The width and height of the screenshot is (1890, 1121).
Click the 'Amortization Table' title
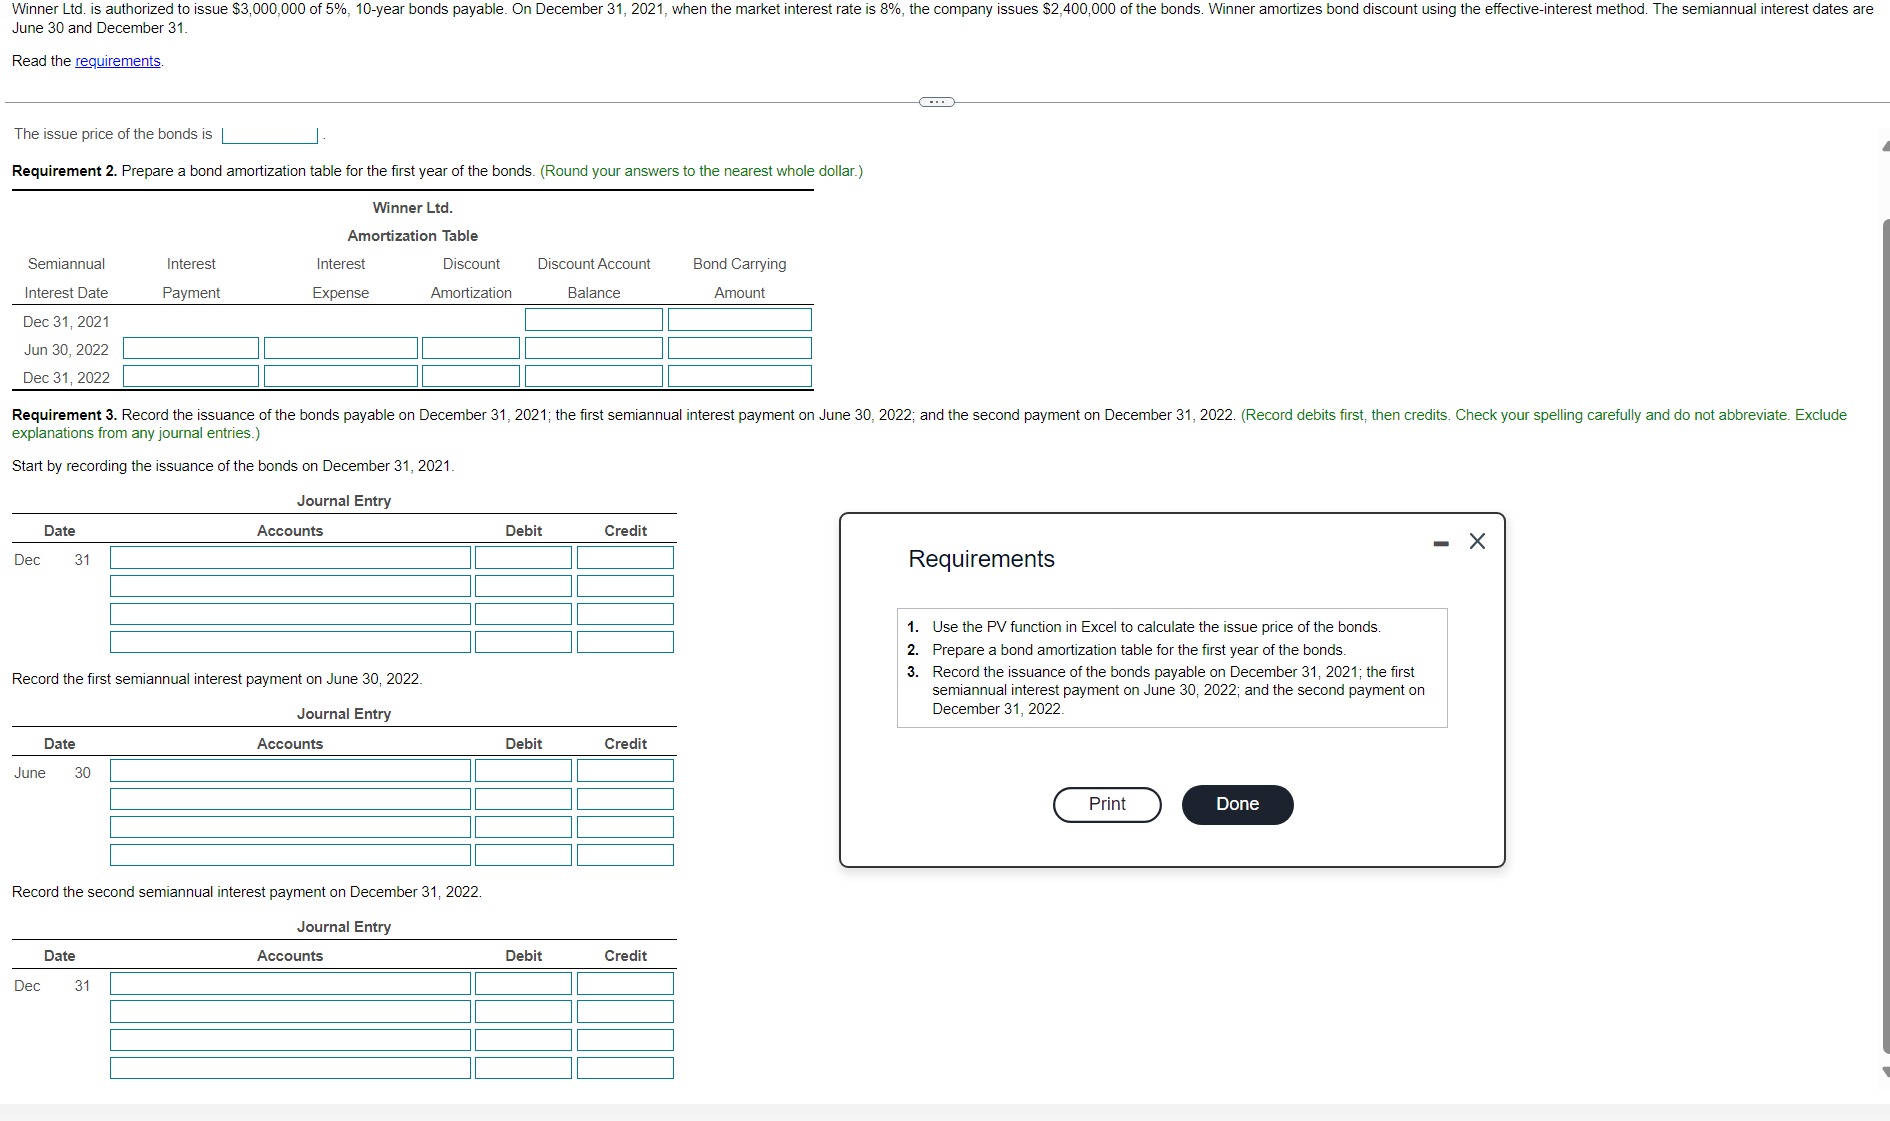413,236
